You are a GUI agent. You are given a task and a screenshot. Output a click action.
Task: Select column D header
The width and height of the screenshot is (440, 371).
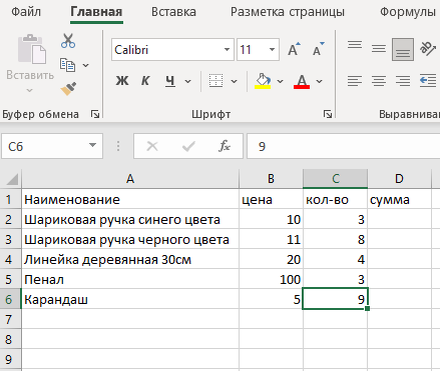pos(399,179)
